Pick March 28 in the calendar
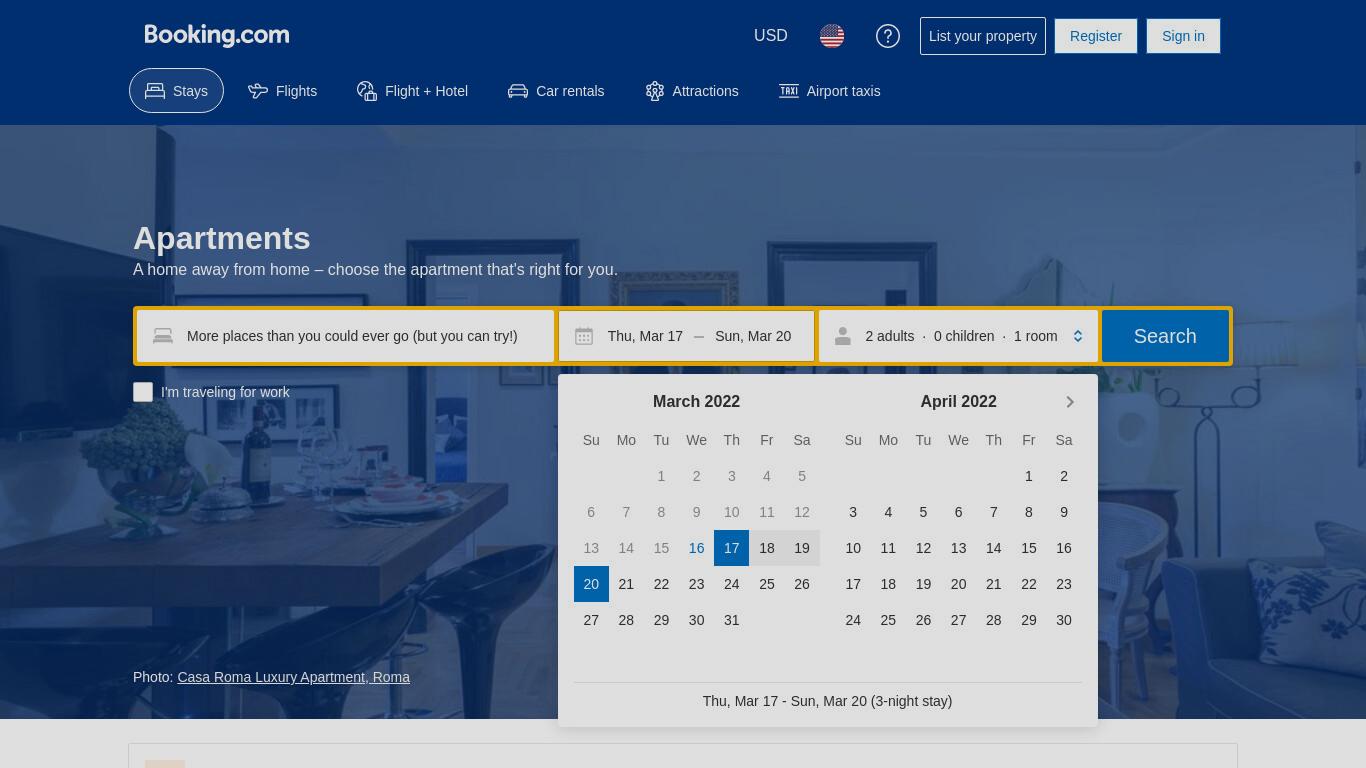 point(626,620)
